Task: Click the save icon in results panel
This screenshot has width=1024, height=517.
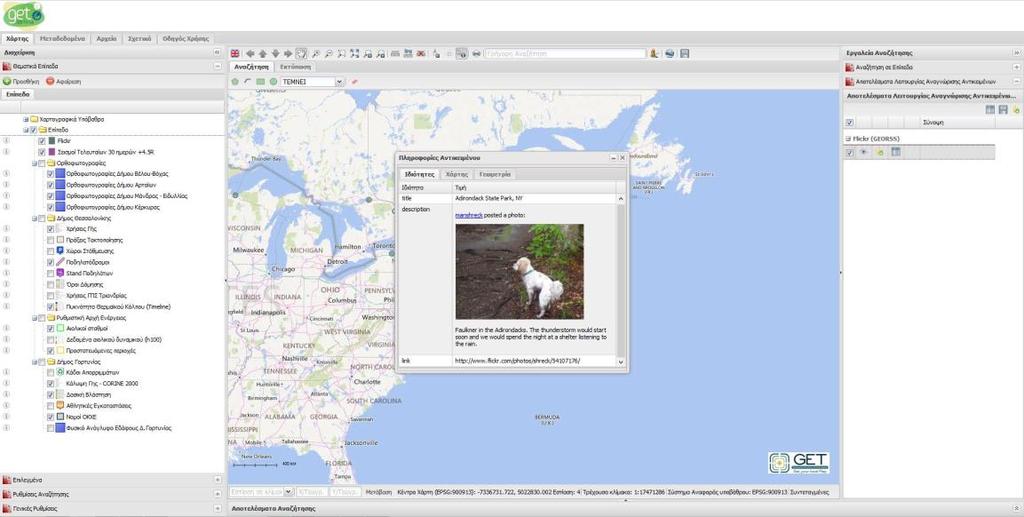Action: 1003,110
